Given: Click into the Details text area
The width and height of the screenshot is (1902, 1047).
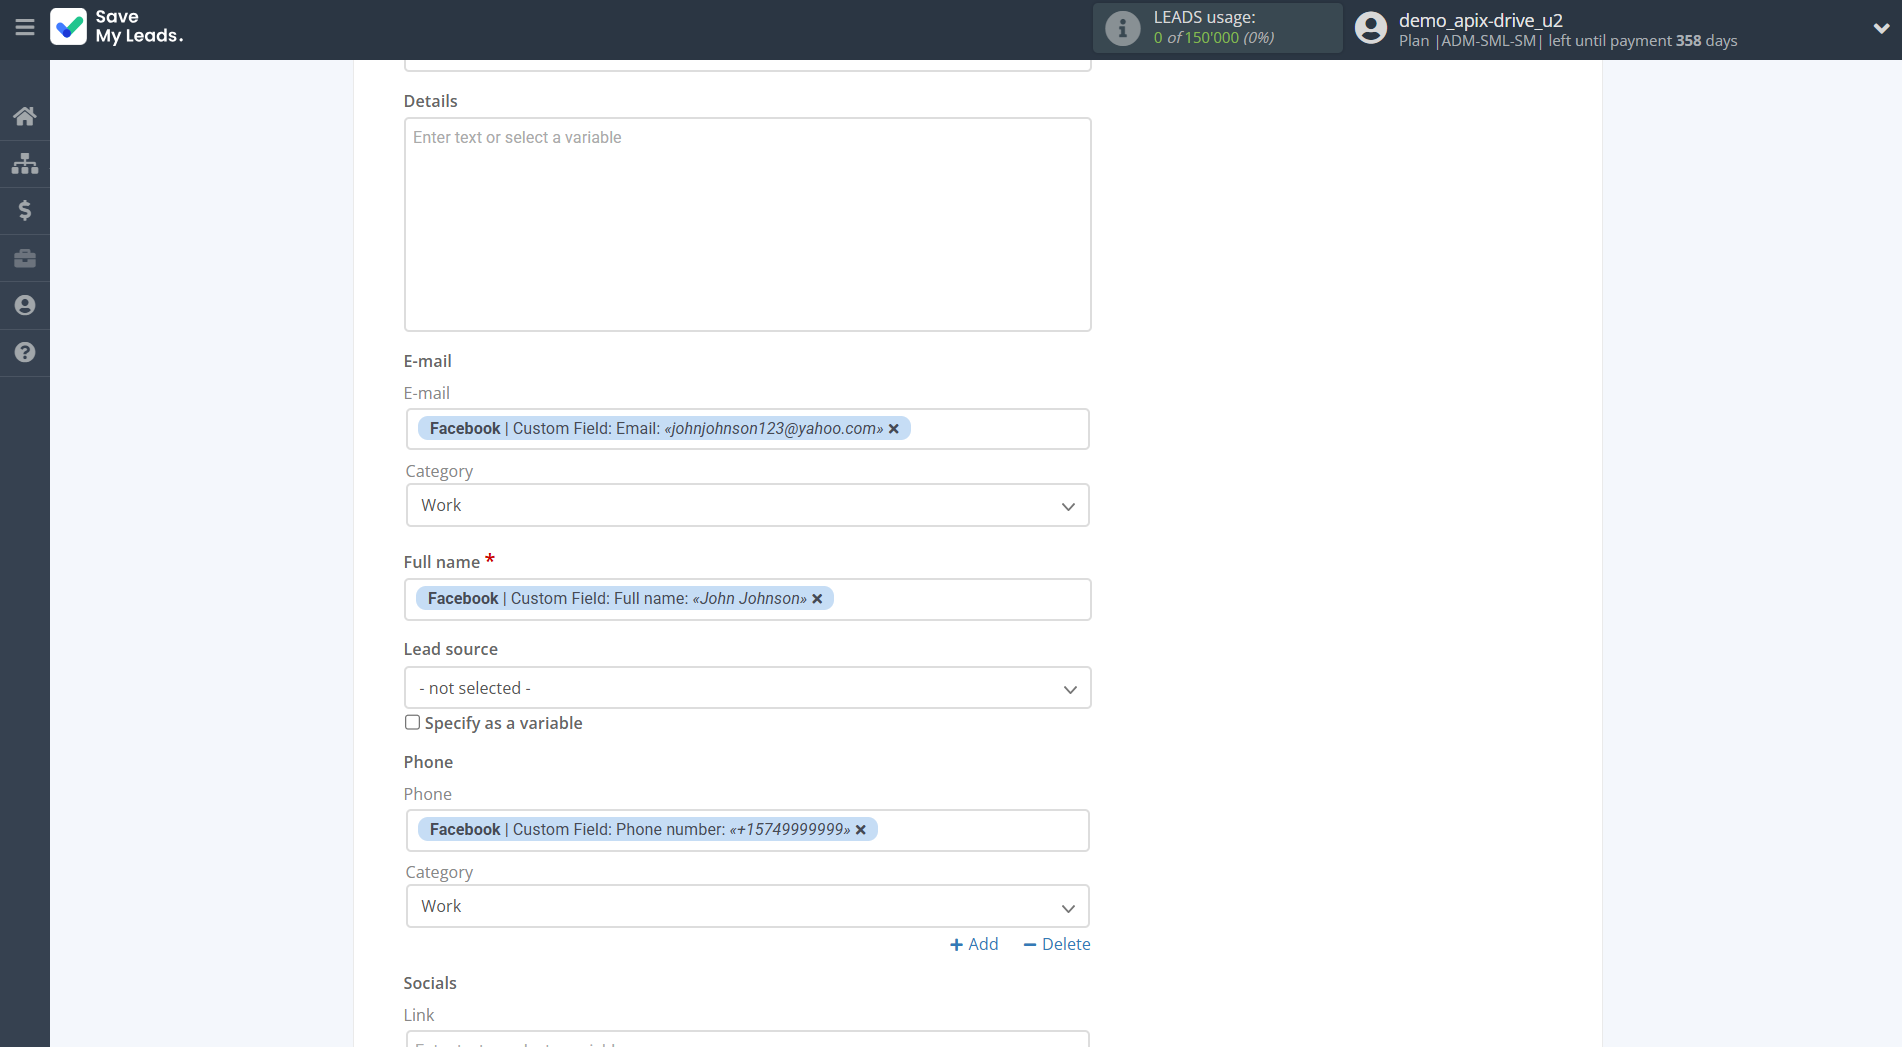Looking at the screenshot, I should 747,225.
